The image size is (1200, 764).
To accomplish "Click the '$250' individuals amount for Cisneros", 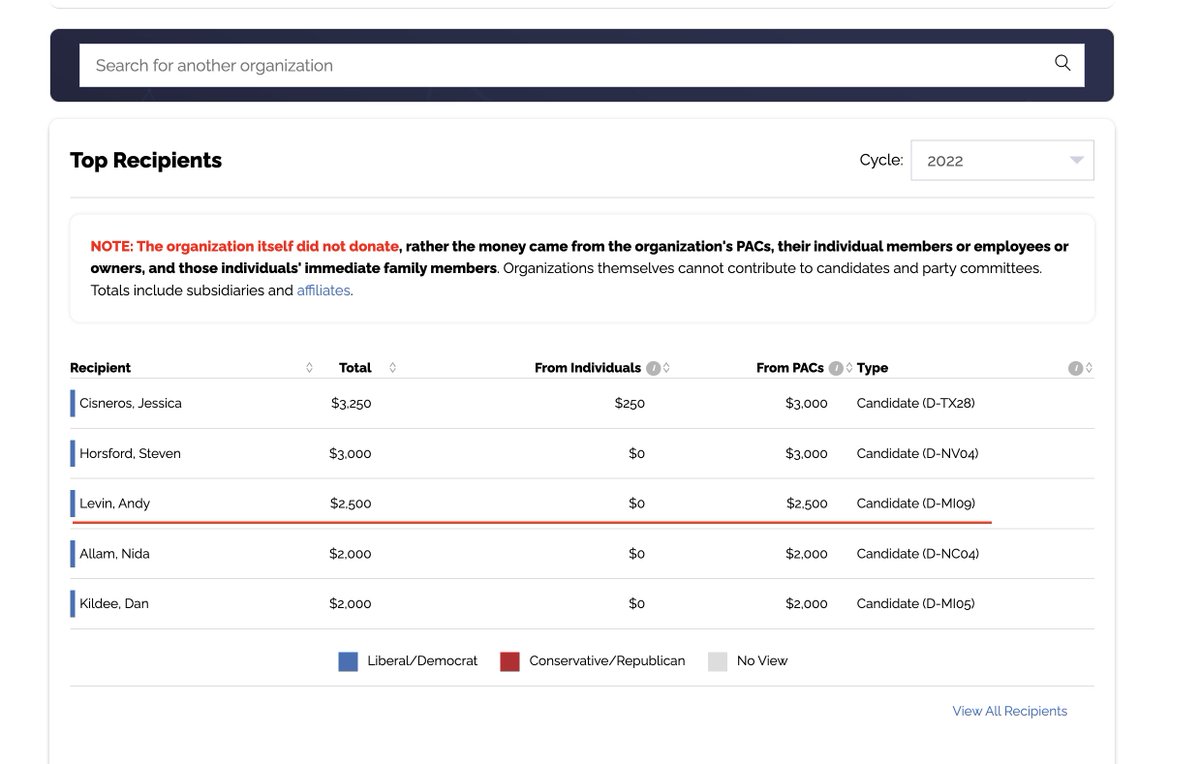I will [x=630, y=403].
